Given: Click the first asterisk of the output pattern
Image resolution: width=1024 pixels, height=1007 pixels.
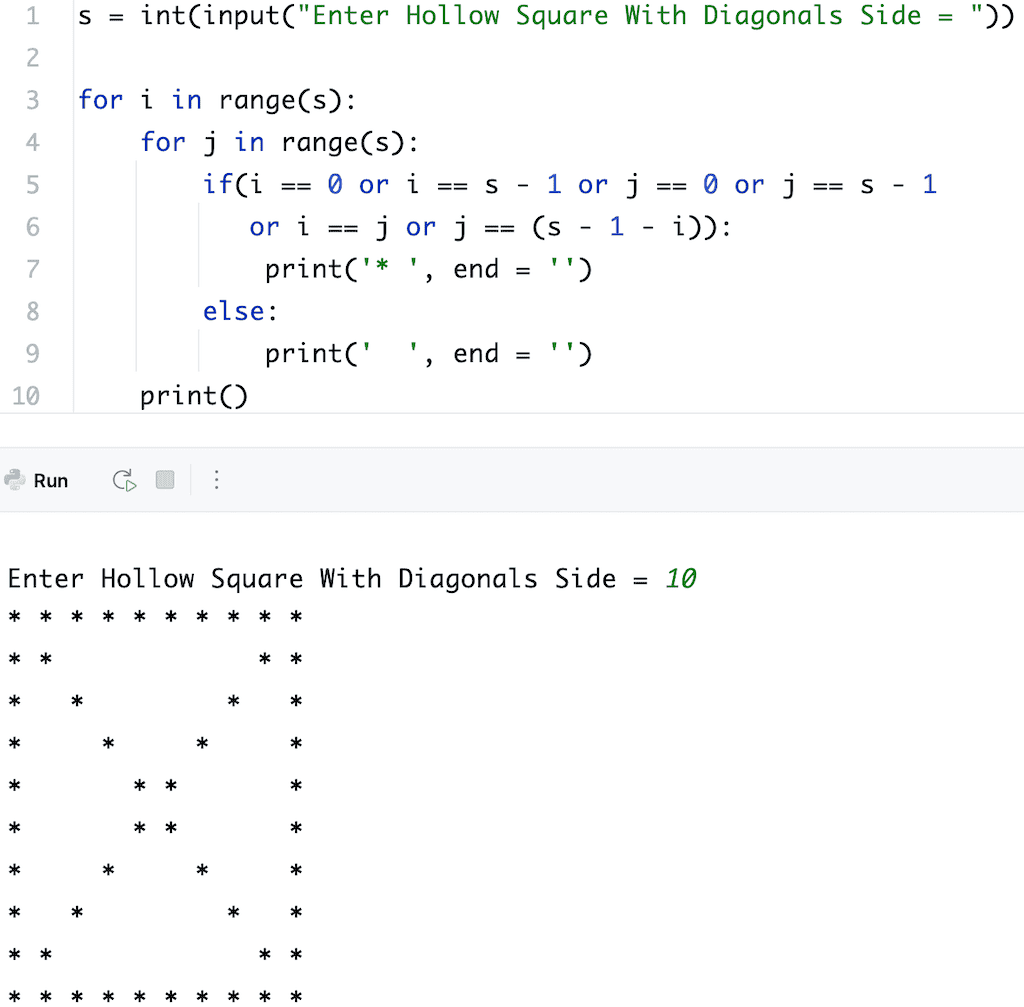Looking at the screenshot, I should (13, 618).
